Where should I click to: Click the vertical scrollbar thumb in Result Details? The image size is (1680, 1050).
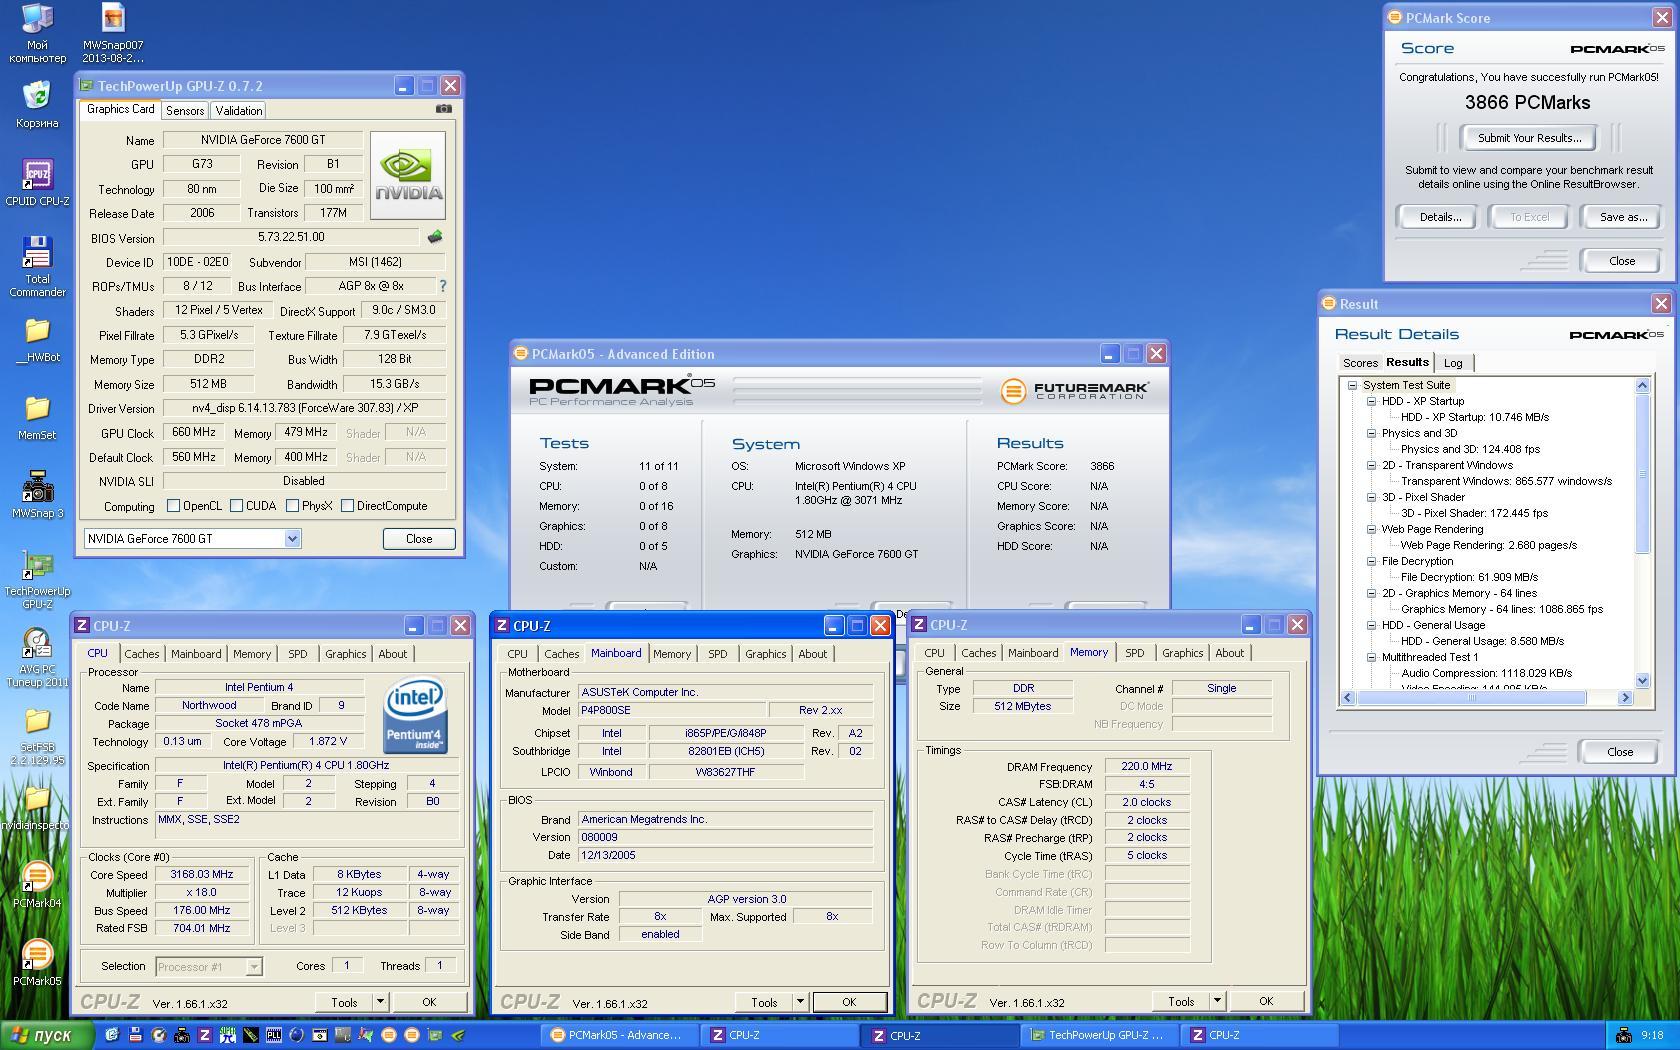[1642, 474]
